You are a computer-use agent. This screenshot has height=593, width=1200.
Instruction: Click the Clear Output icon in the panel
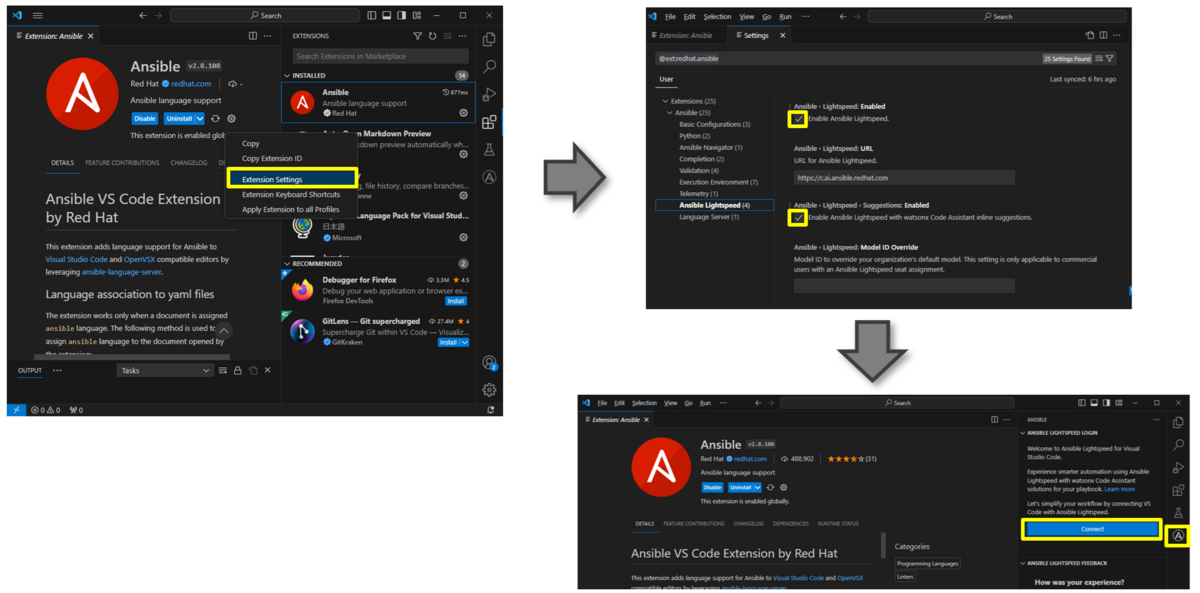click(x=223, y=370)
